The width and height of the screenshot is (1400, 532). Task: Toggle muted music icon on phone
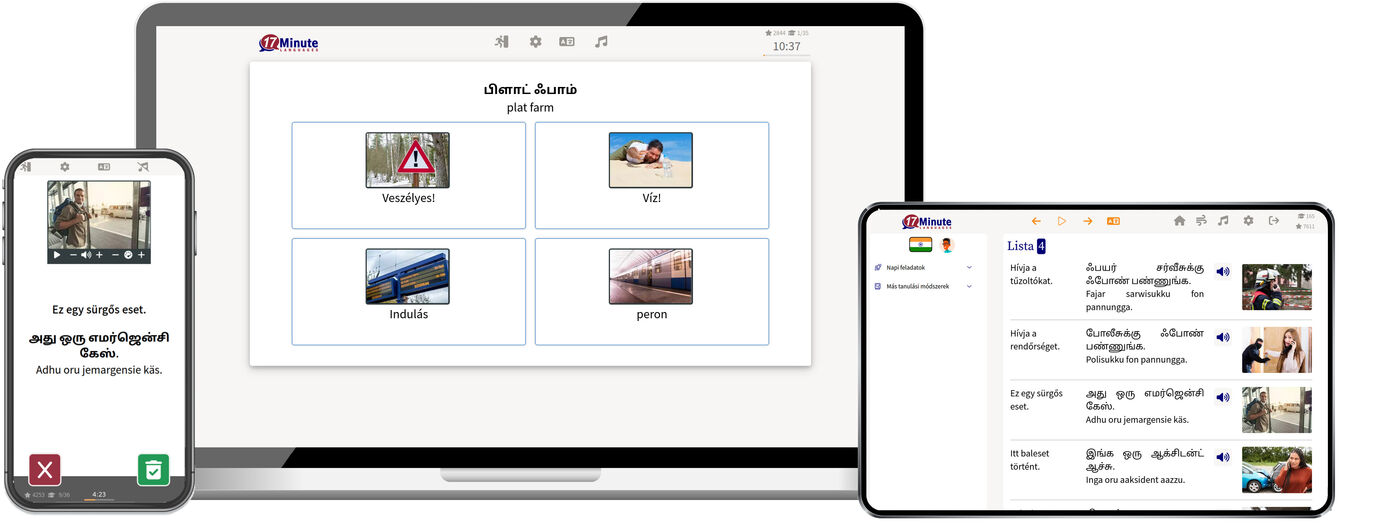[x=143, y=167]
